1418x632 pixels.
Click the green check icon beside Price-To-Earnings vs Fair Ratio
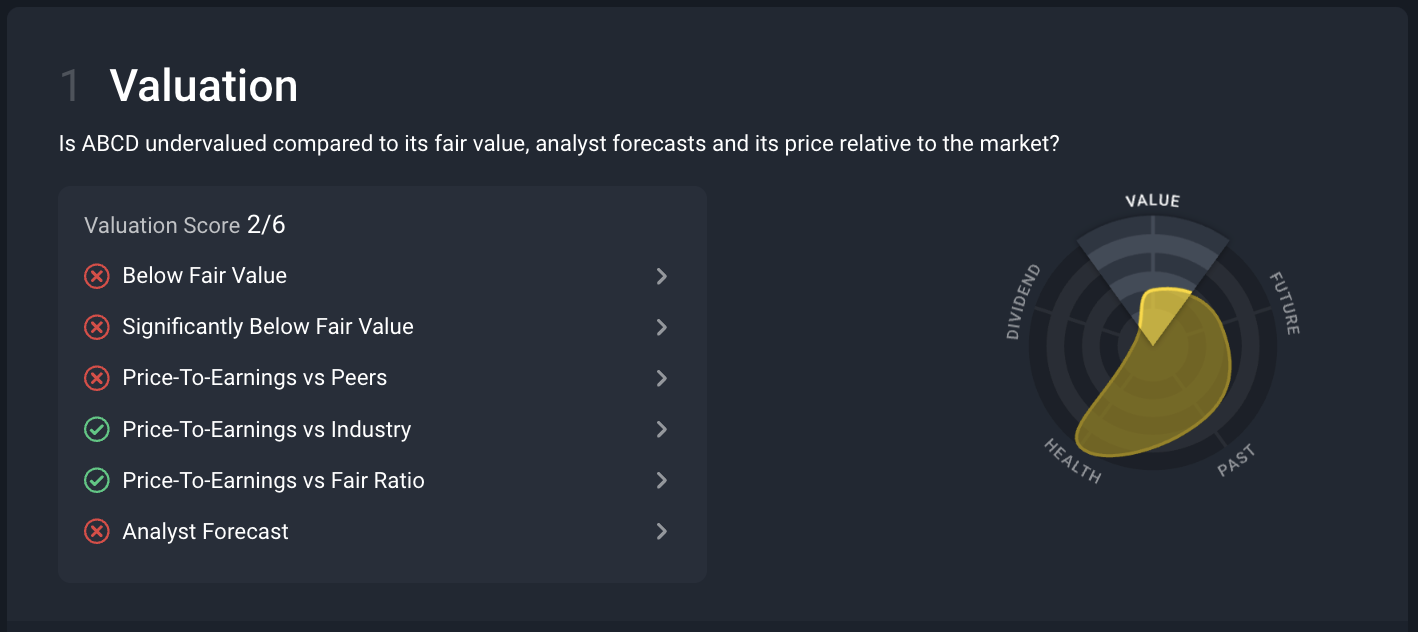click(97, 481)
